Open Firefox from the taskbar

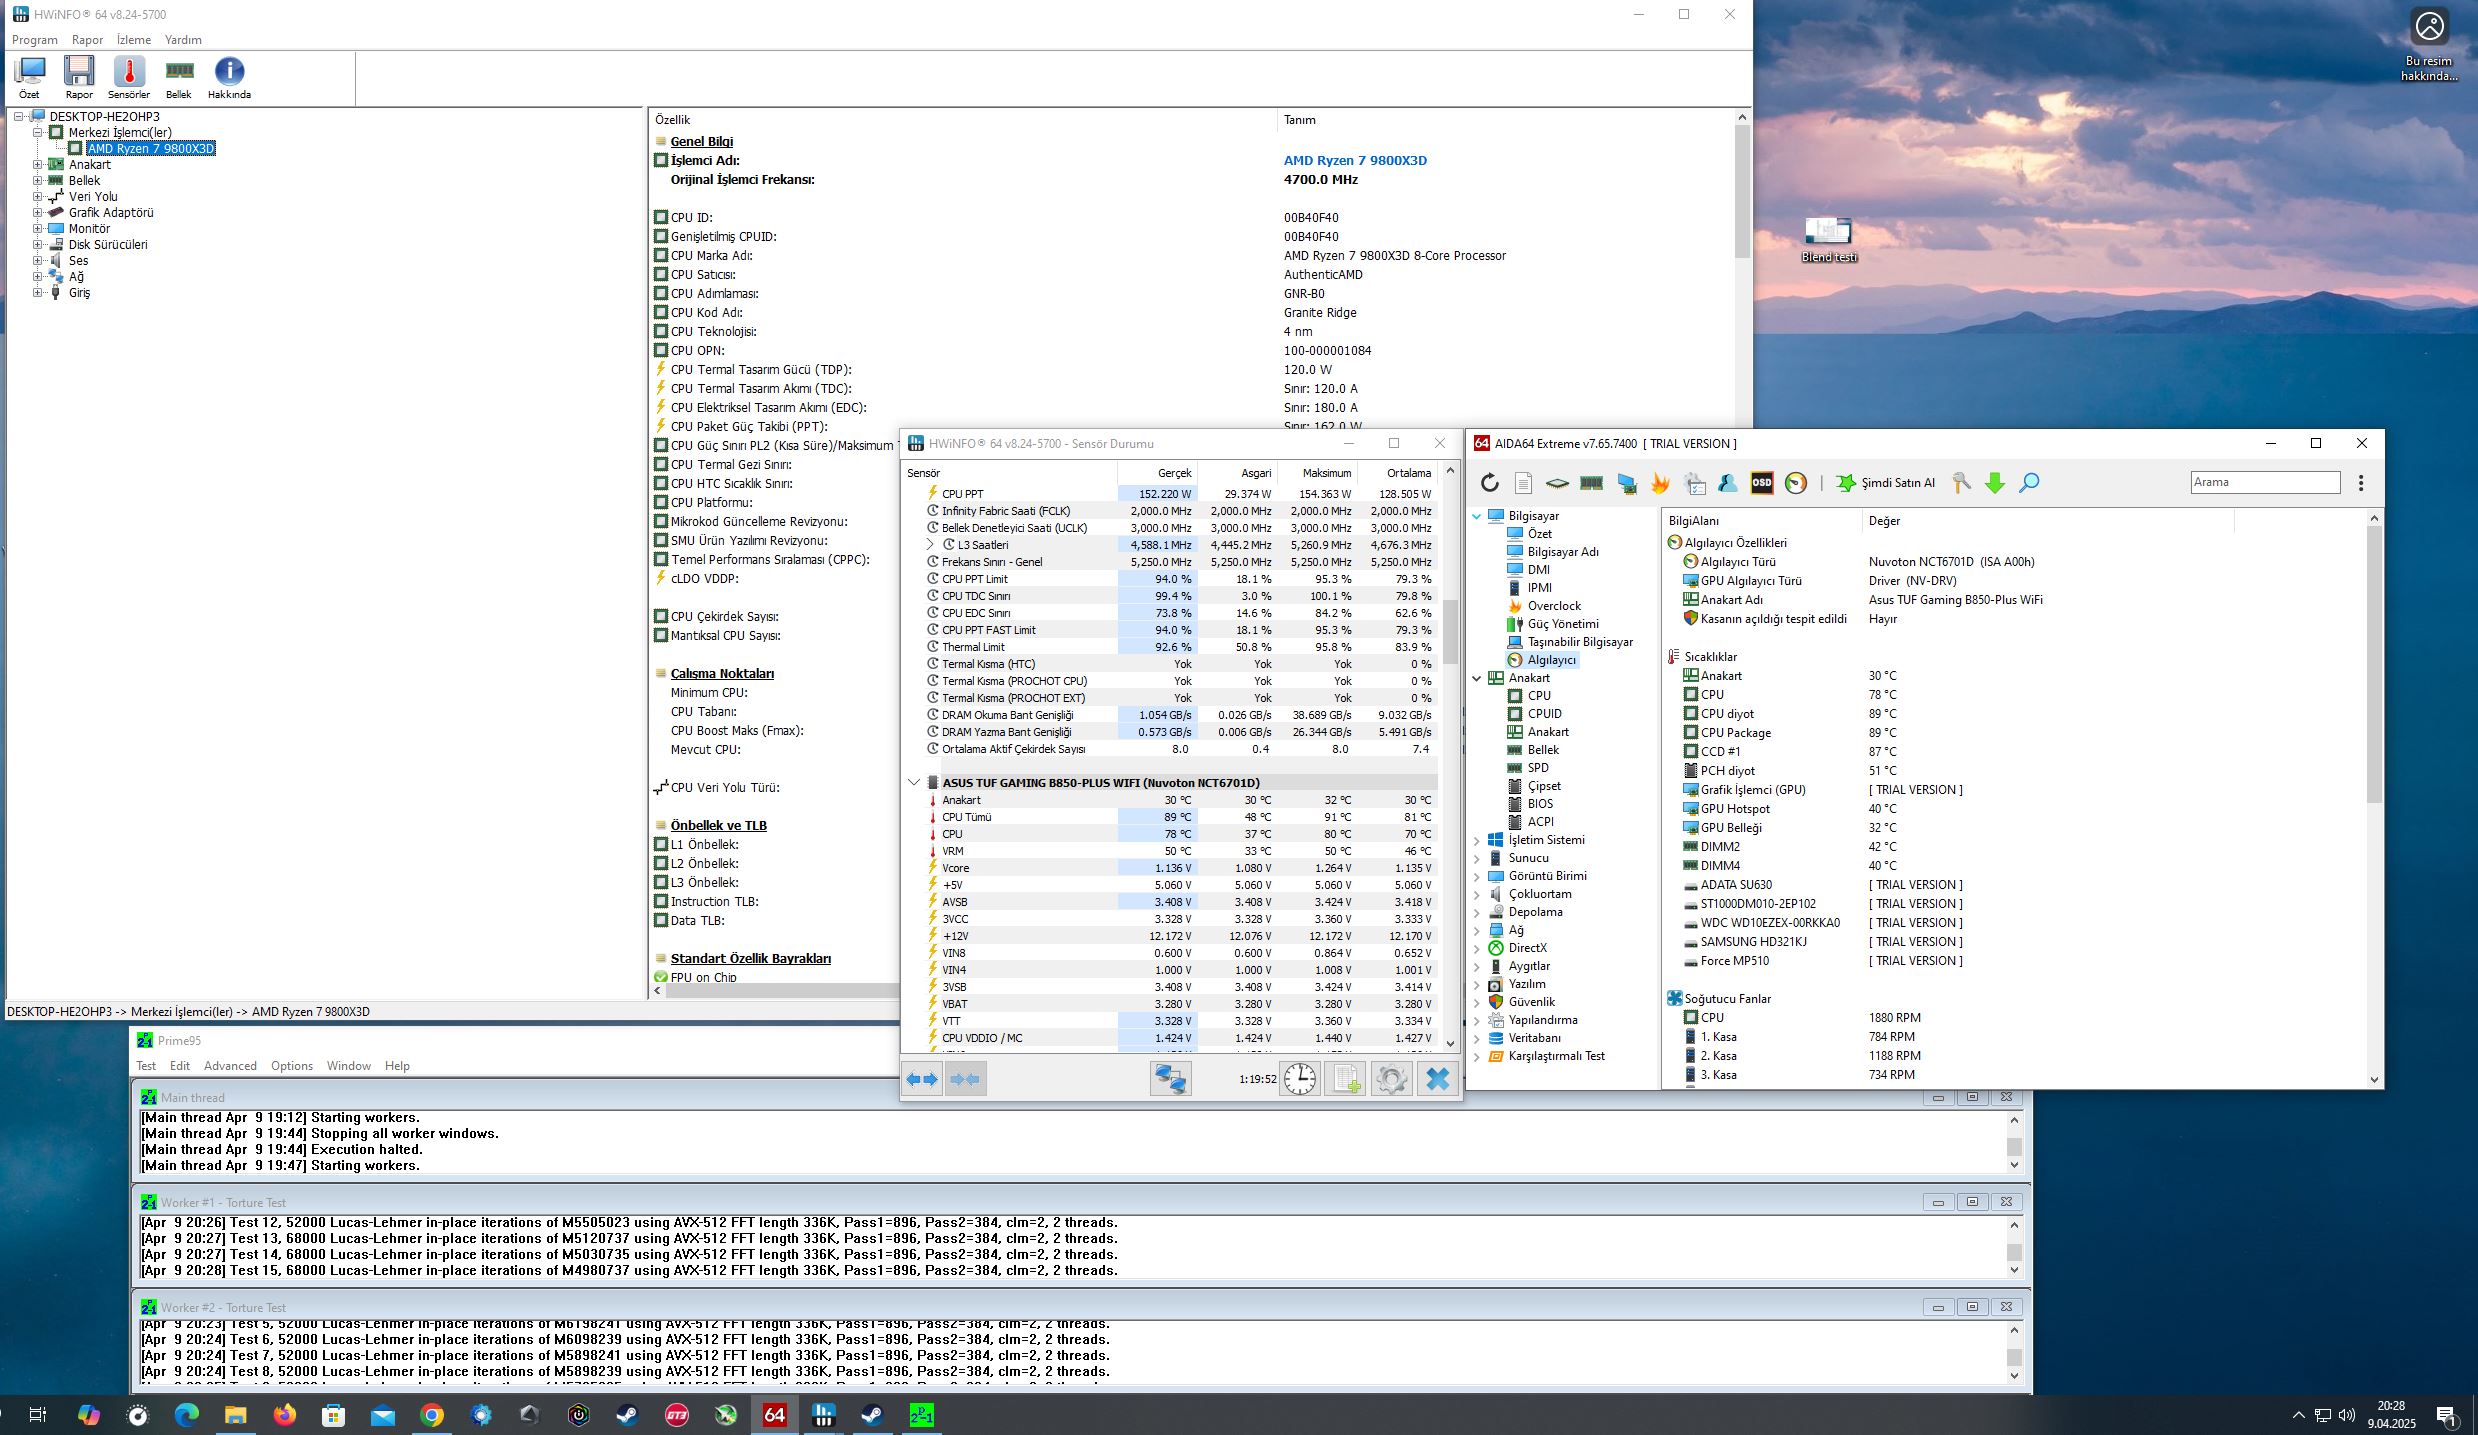(x=285, y=1415)
